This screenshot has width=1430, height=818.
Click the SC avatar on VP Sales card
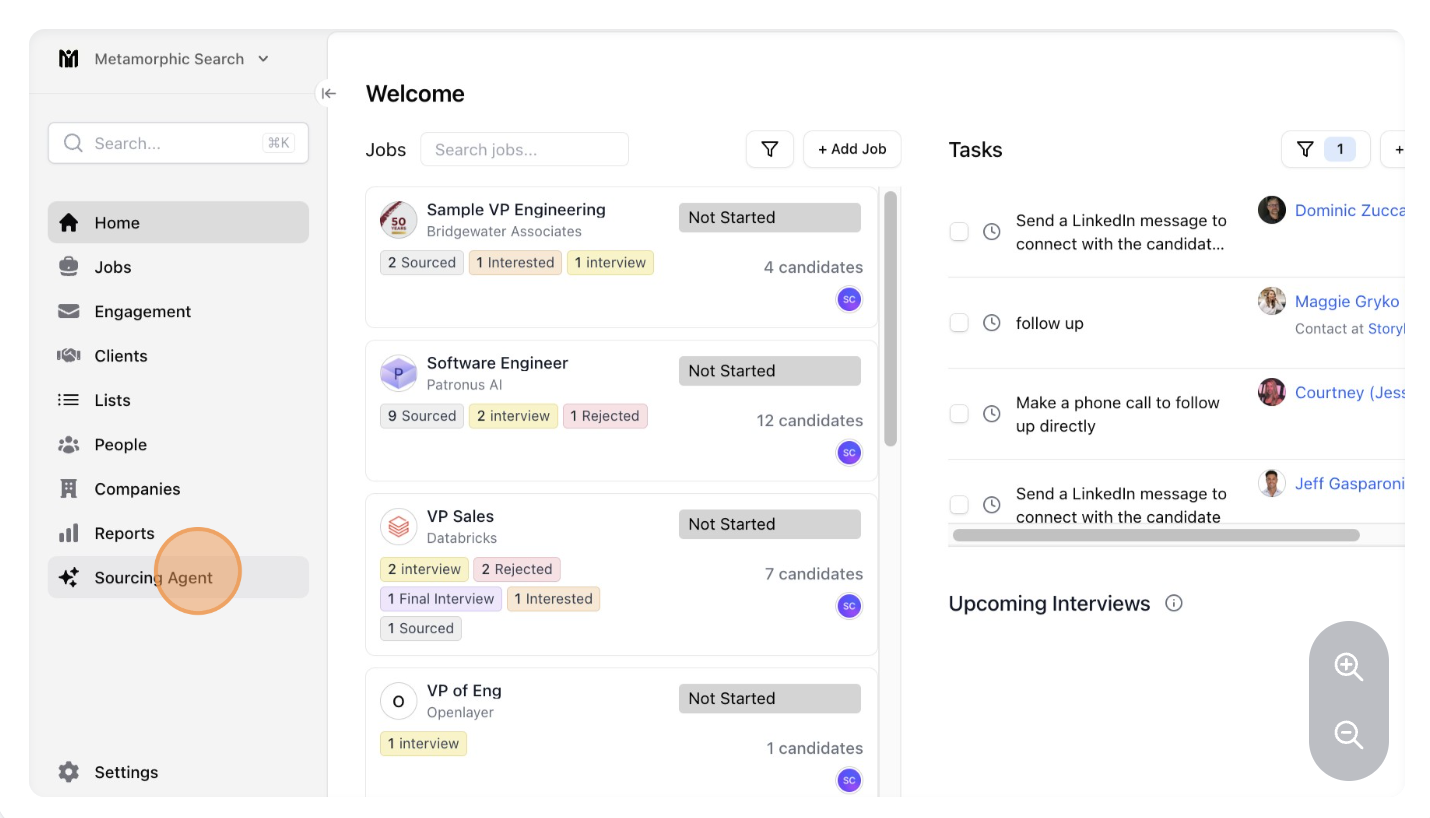point(849,606)
